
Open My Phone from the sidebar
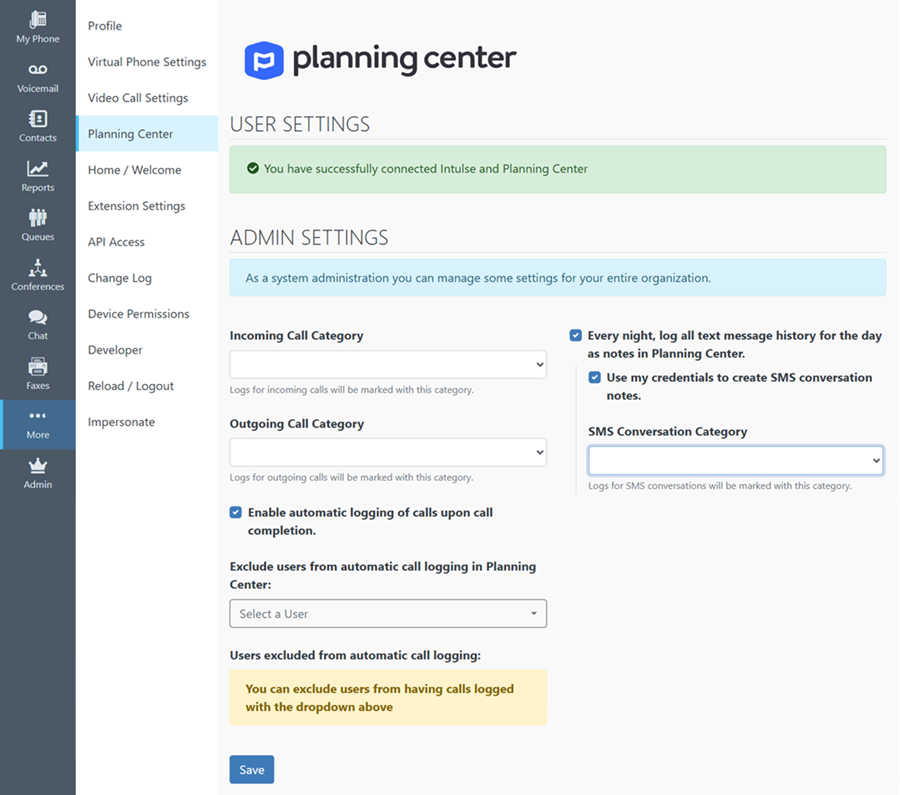[37, 27]
